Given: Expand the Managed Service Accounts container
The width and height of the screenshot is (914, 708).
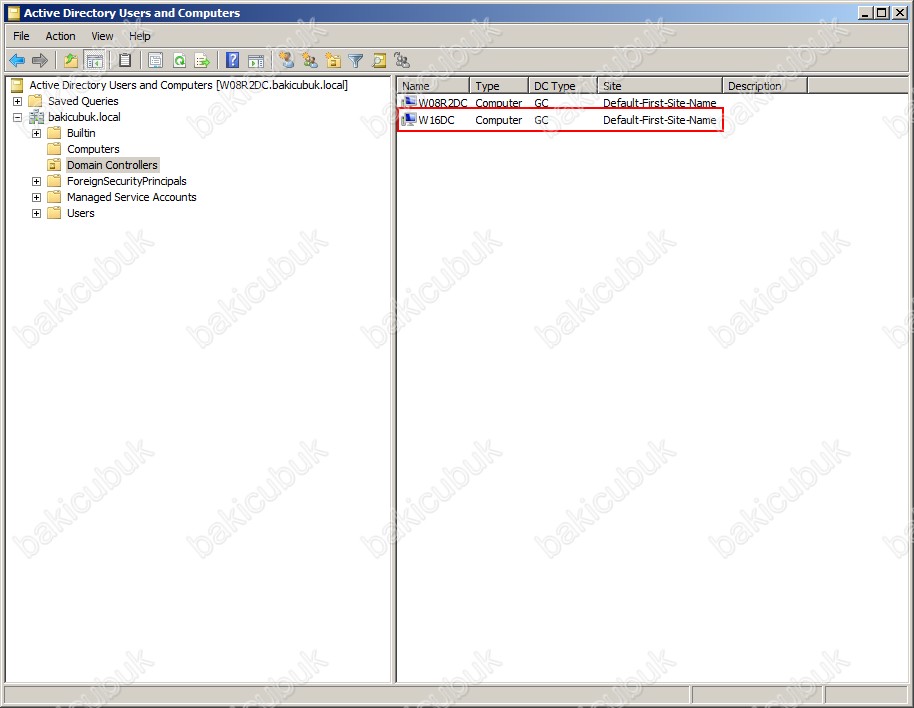Looking at the screenshot, I should pos(36,198).
